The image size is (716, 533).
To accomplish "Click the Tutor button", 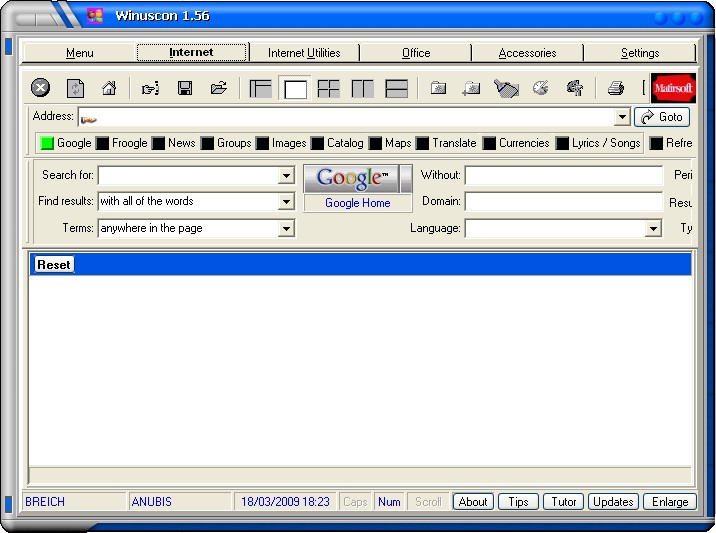I will (x=563, y=502).
